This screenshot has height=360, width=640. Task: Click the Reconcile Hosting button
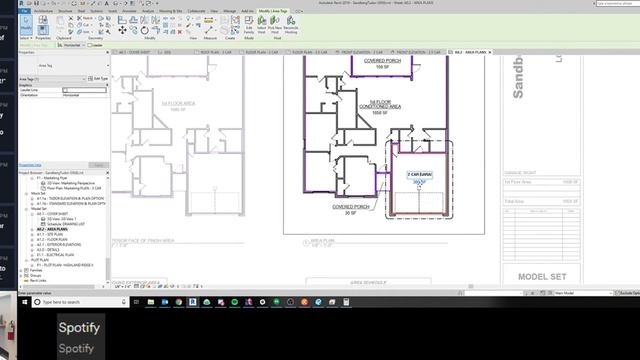291,25
